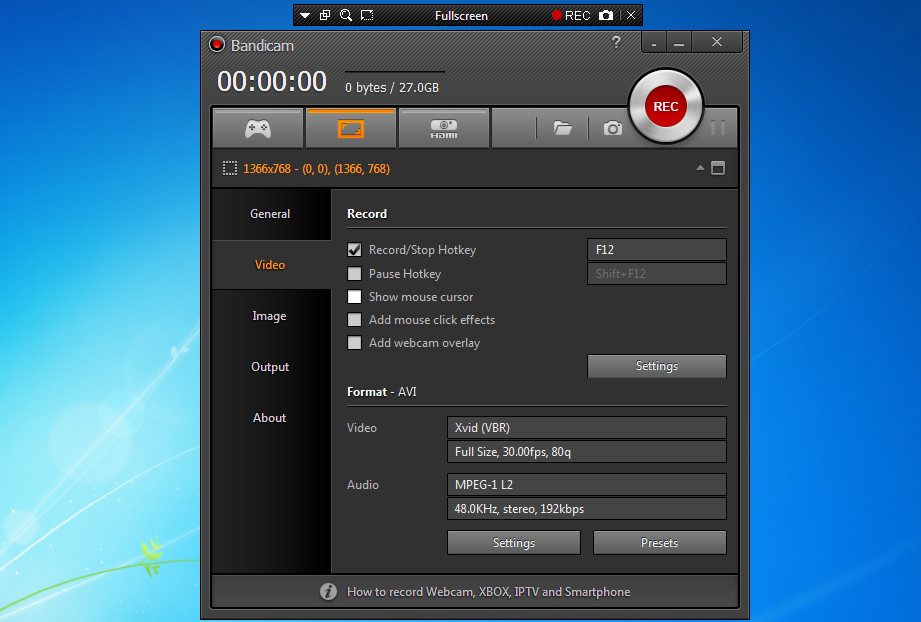Image resolution: width=921 pixels, height=622 pixels.
Task: Click the window mode icon beside the arrow
Action: coord(718,168)
